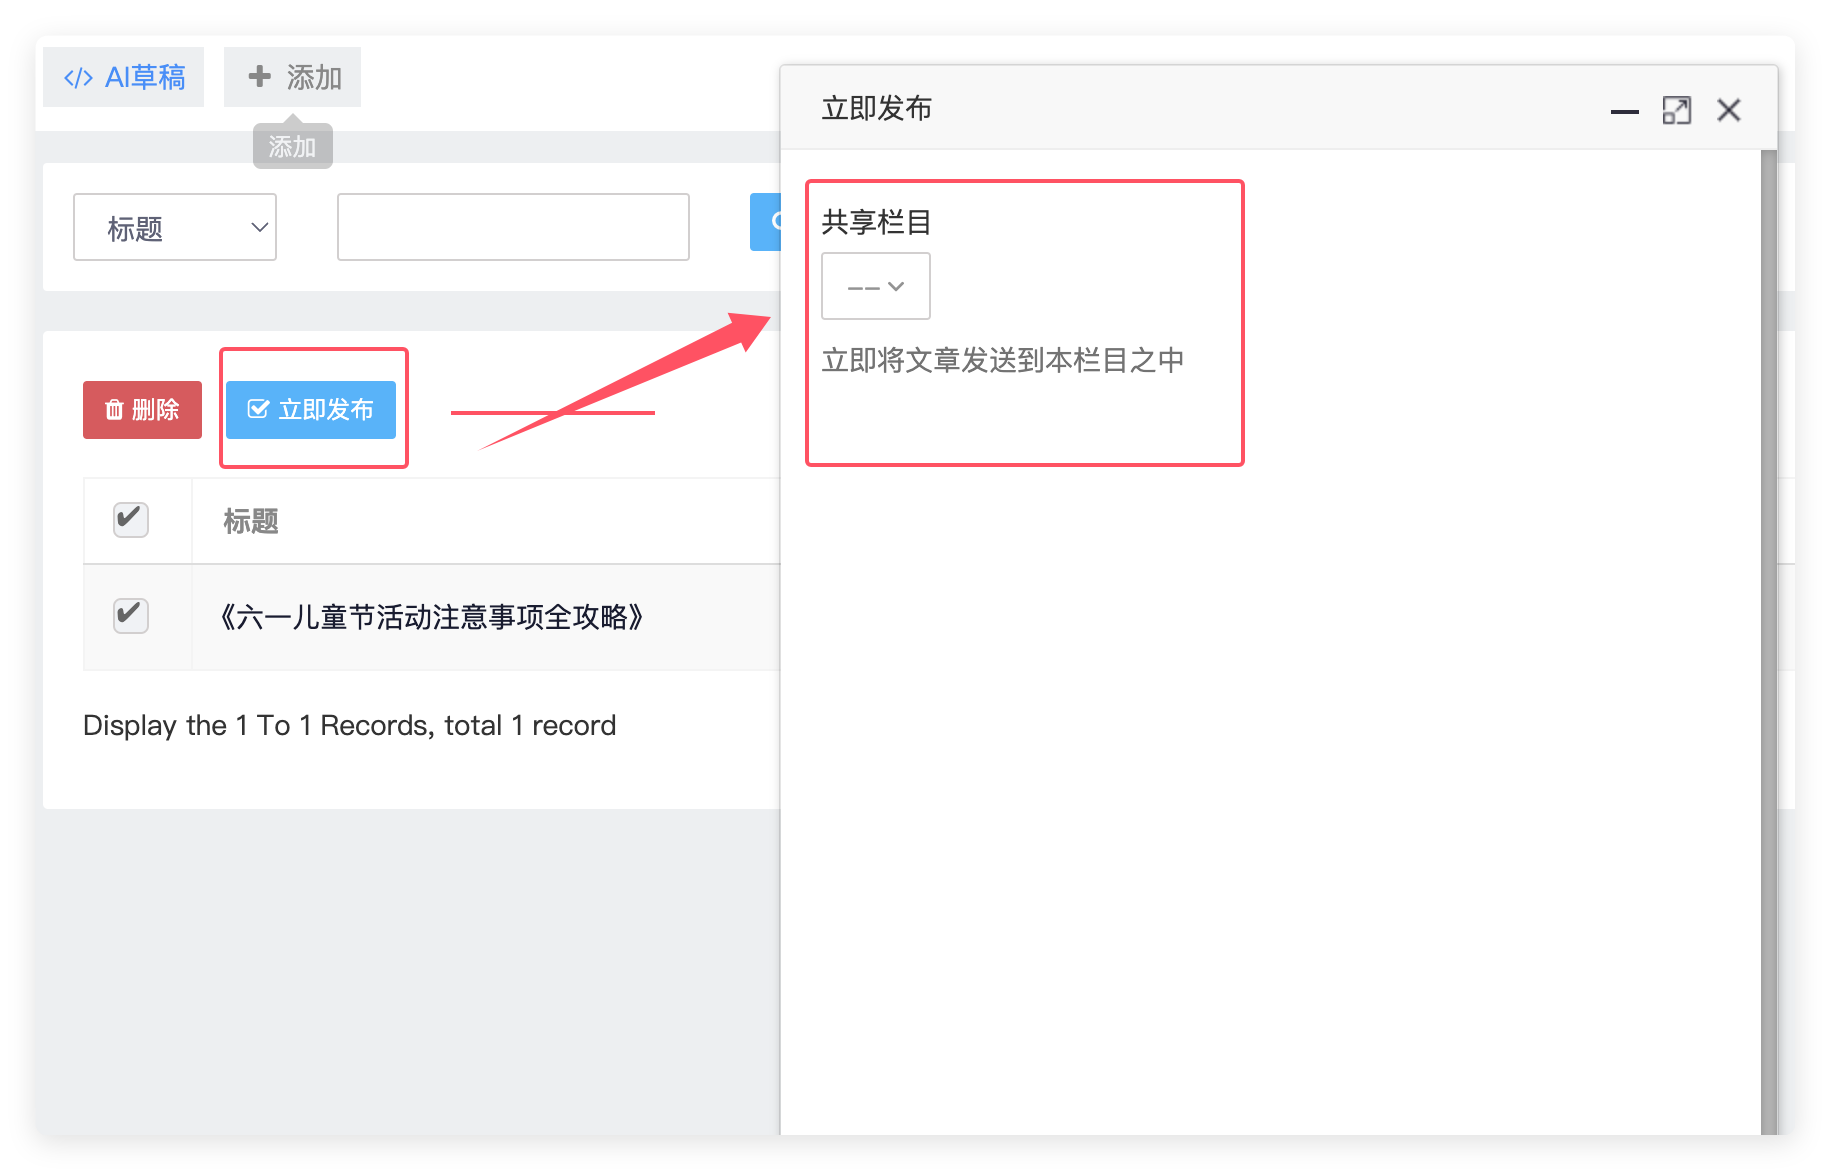Click the 立即发布 button
Viewport: 1830px width, 1170px height.
coord(311,410)
